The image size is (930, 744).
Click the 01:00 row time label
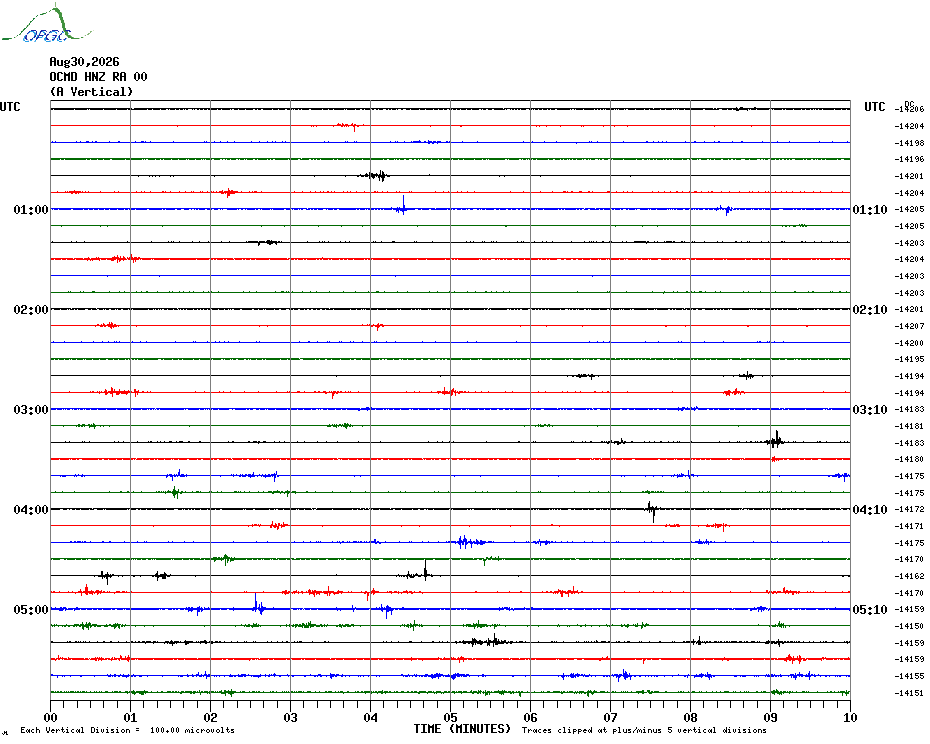[x=31, y=209]
